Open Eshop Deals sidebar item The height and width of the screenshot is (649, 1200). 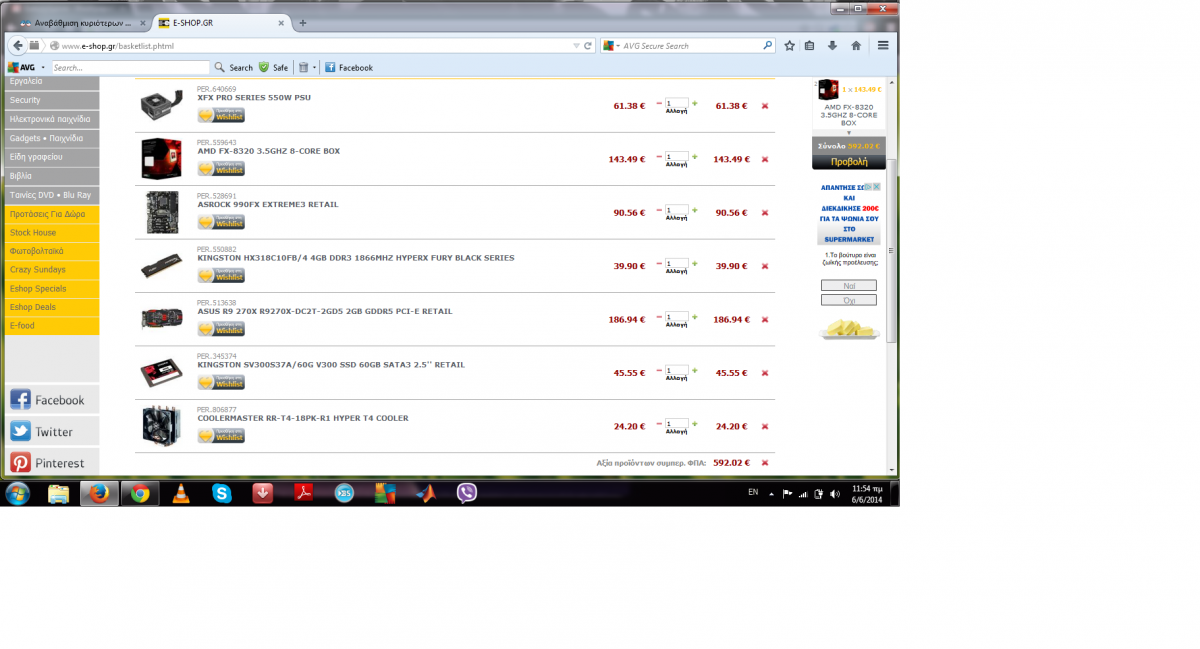click(52, 307)
